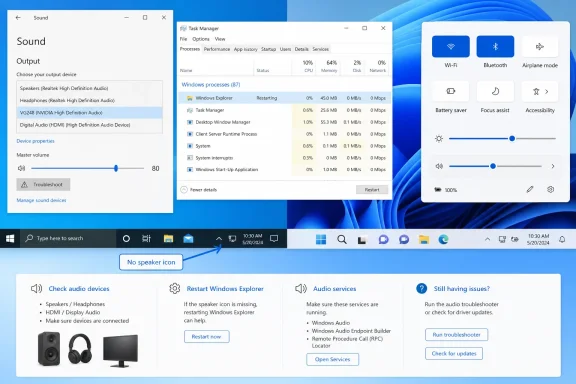Open File Explorer folder on light taskbar

pos(424,240)
